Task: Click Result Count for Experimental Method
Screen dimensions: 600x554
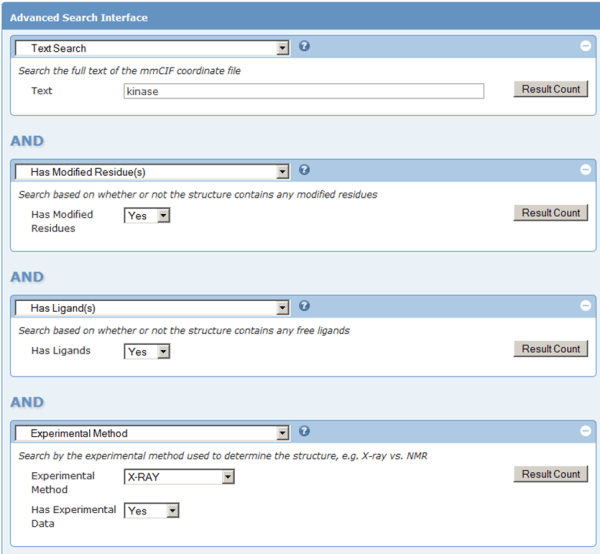Action: [x=551, y=474]
